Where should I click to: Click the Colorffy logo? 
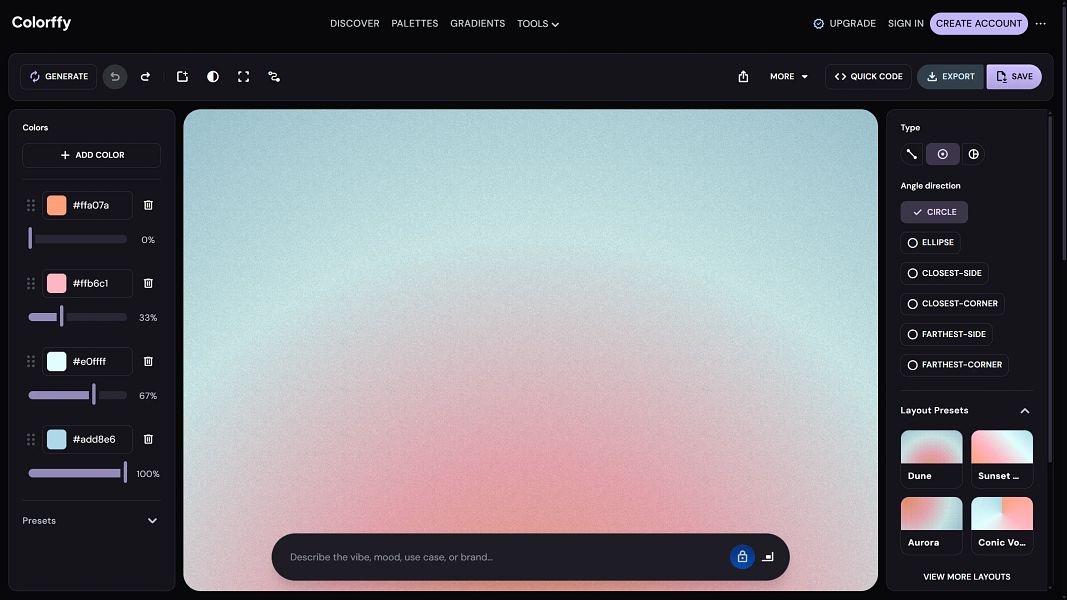click(x=42, y=22)
